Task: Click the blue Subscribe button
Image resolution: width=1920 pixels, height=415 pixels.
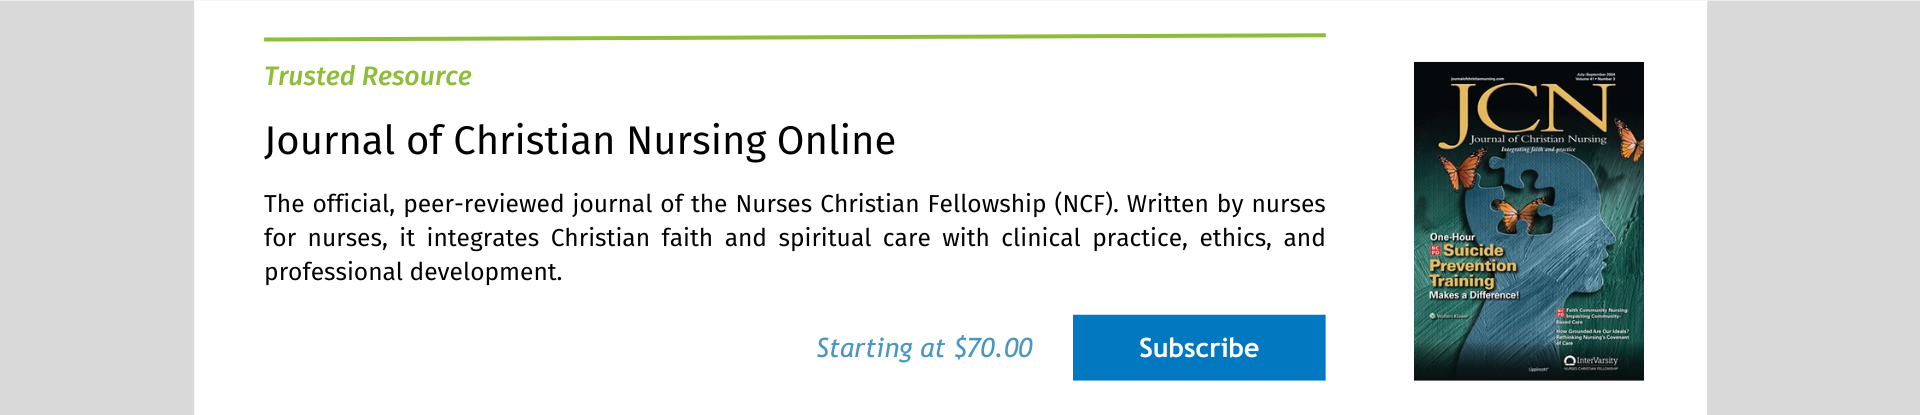Action: 1198,348
